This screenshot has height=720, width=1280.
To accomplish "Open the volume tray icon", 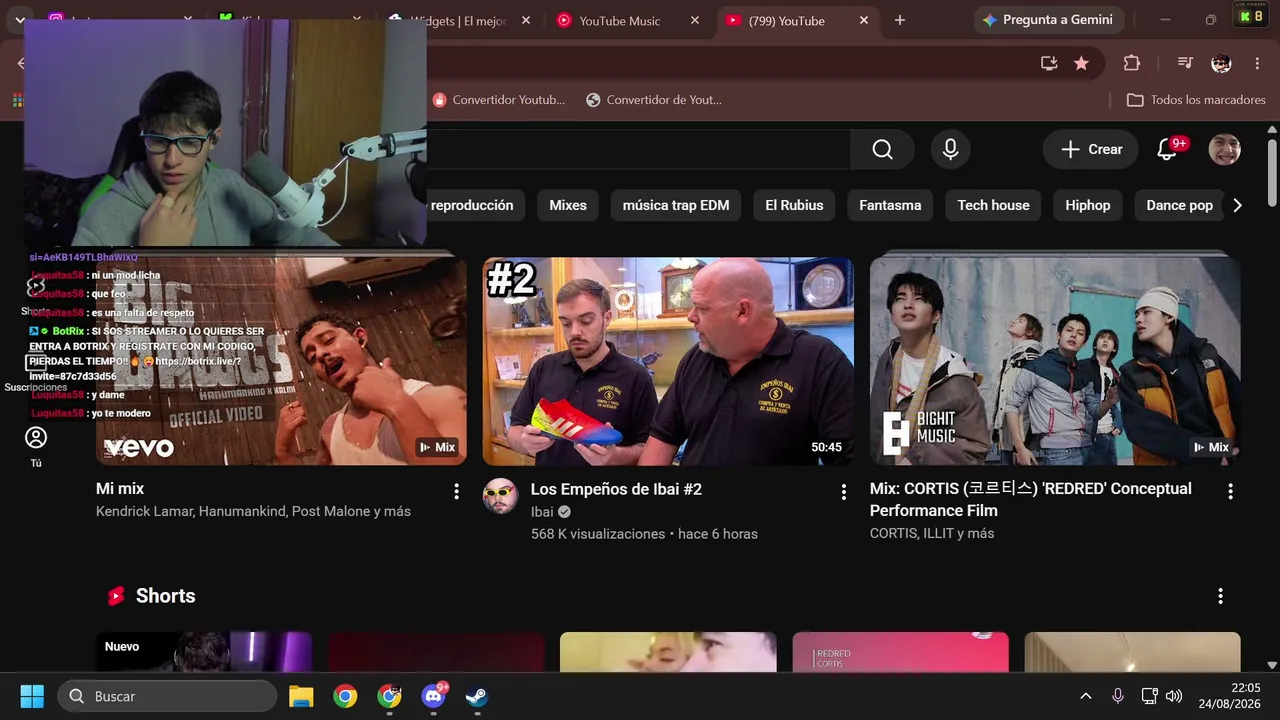I will coord(1174,696).
